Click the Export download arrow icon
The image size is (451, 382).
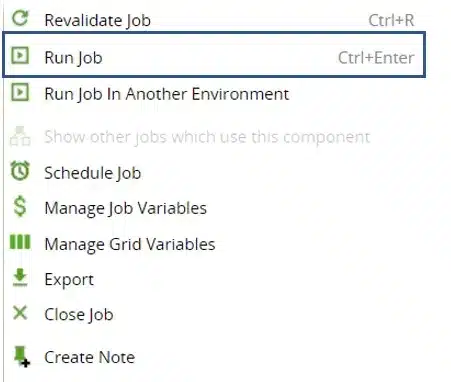pyautogui.click(x=20, y=278)
